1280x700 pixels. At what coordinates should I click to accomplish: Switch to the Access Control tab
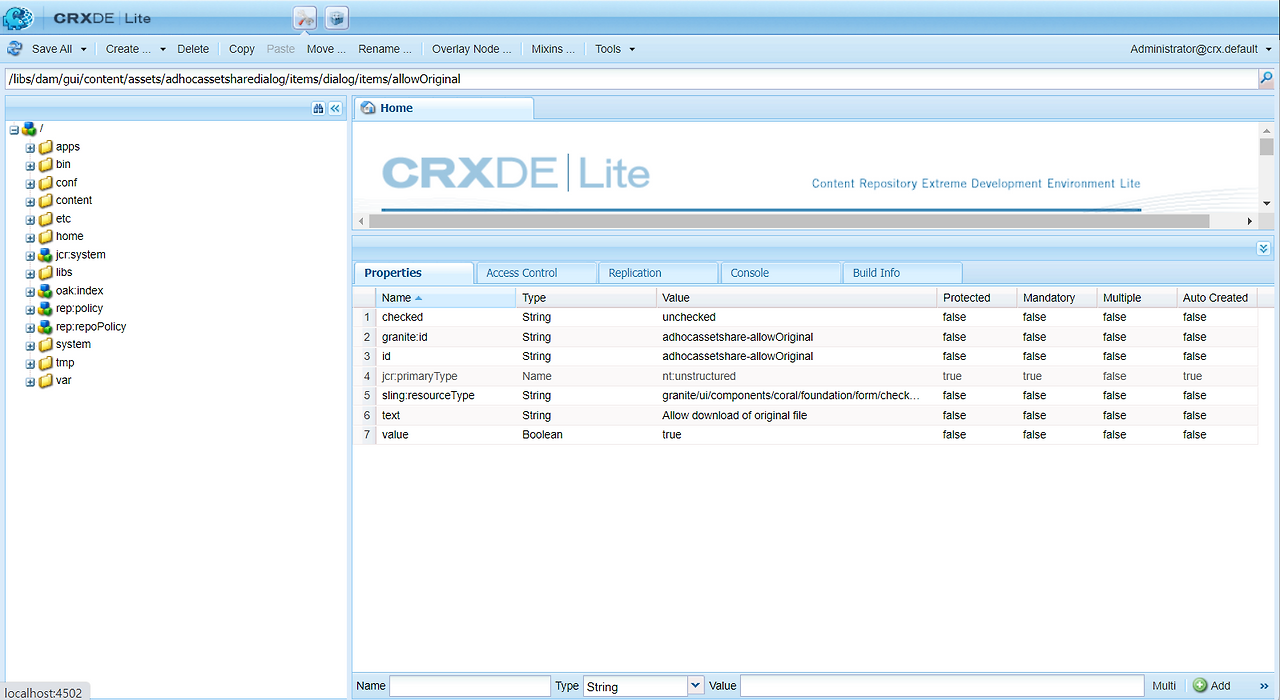click(x=536, y=272)
